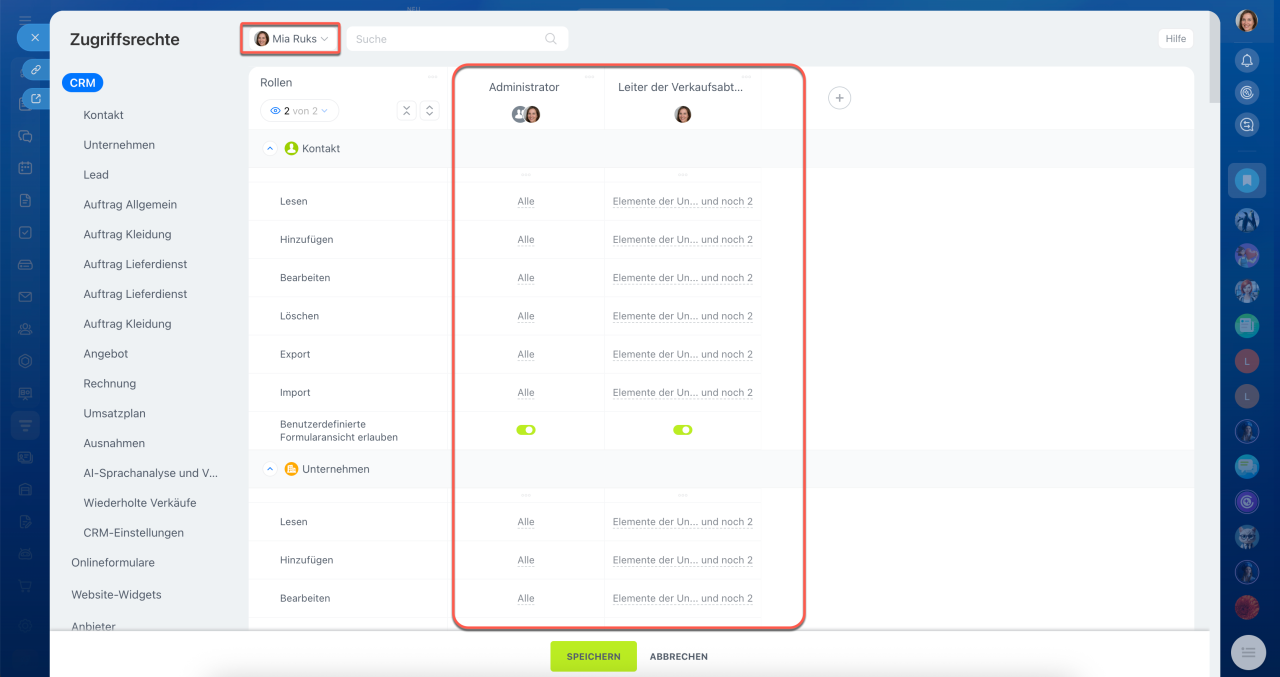Viewport: 1280px width, 677px height.
Task: Expand all sections with the outward arrows button
Action: tap(429, 111)
